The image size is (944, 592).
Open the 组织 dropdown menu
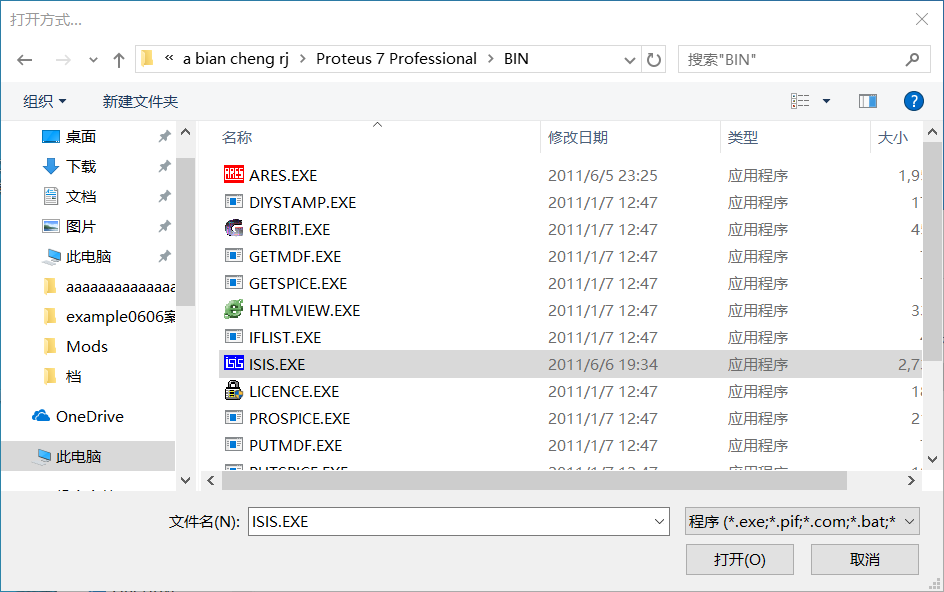45,101
